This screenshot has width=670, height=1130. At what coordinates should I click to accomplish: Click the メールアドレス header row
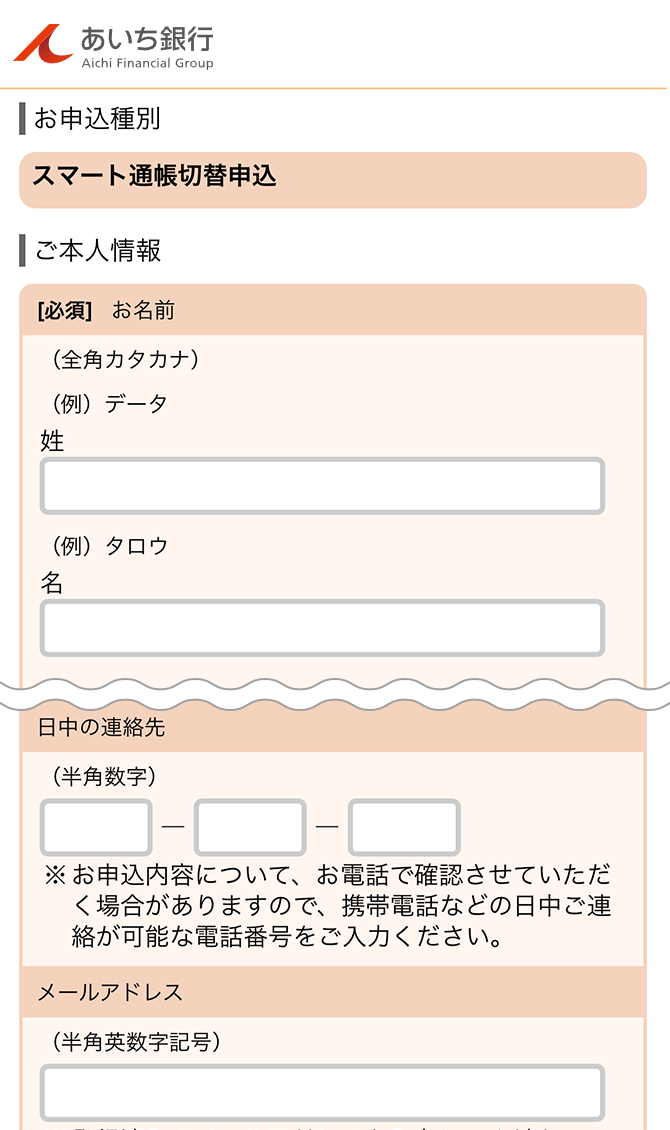pyautogui.click(x=333, y=992)
